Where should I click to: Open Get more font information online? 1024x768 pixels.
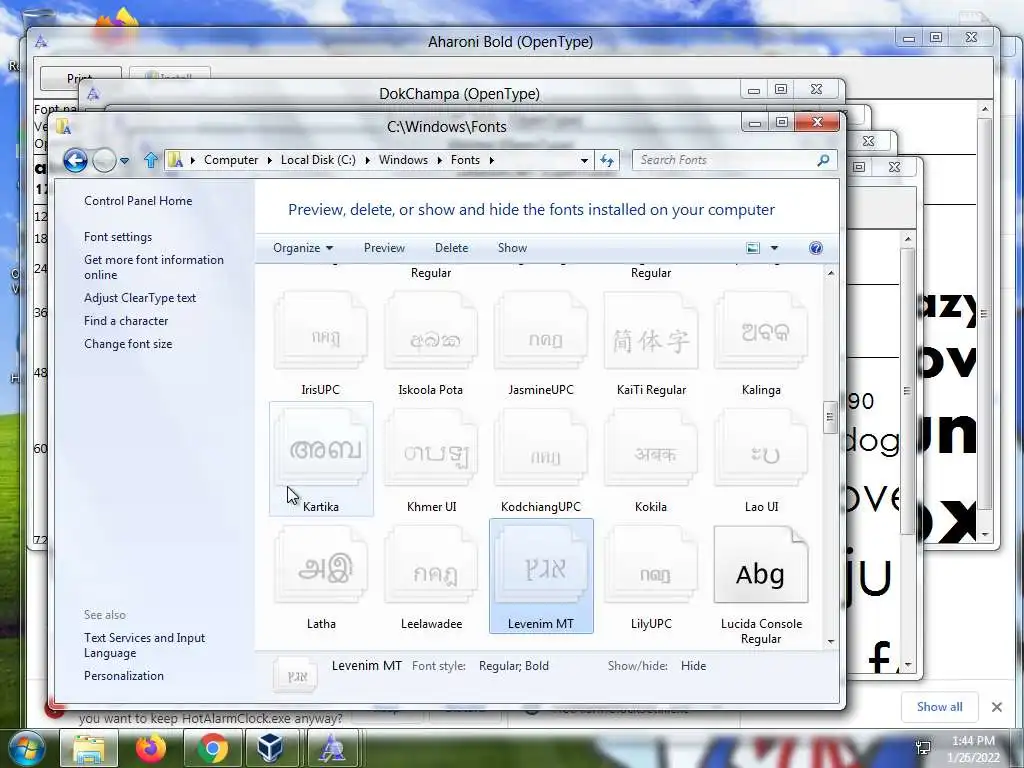(153, 267)
